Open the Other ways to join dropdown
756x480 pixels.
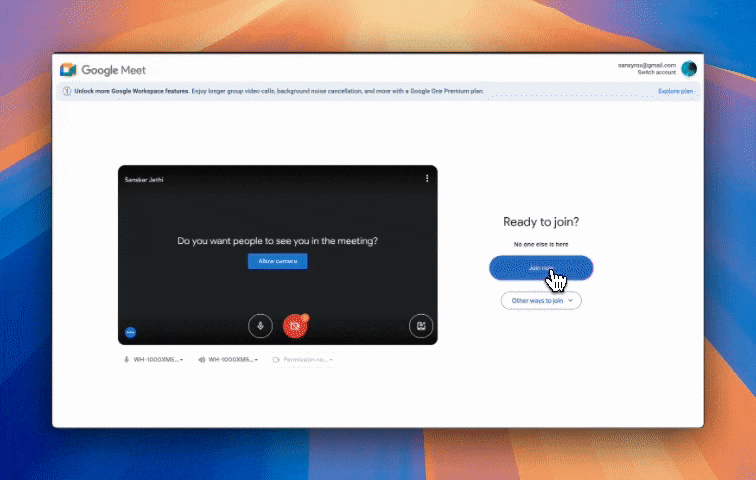pyautogui.click(x=541, y=300)
